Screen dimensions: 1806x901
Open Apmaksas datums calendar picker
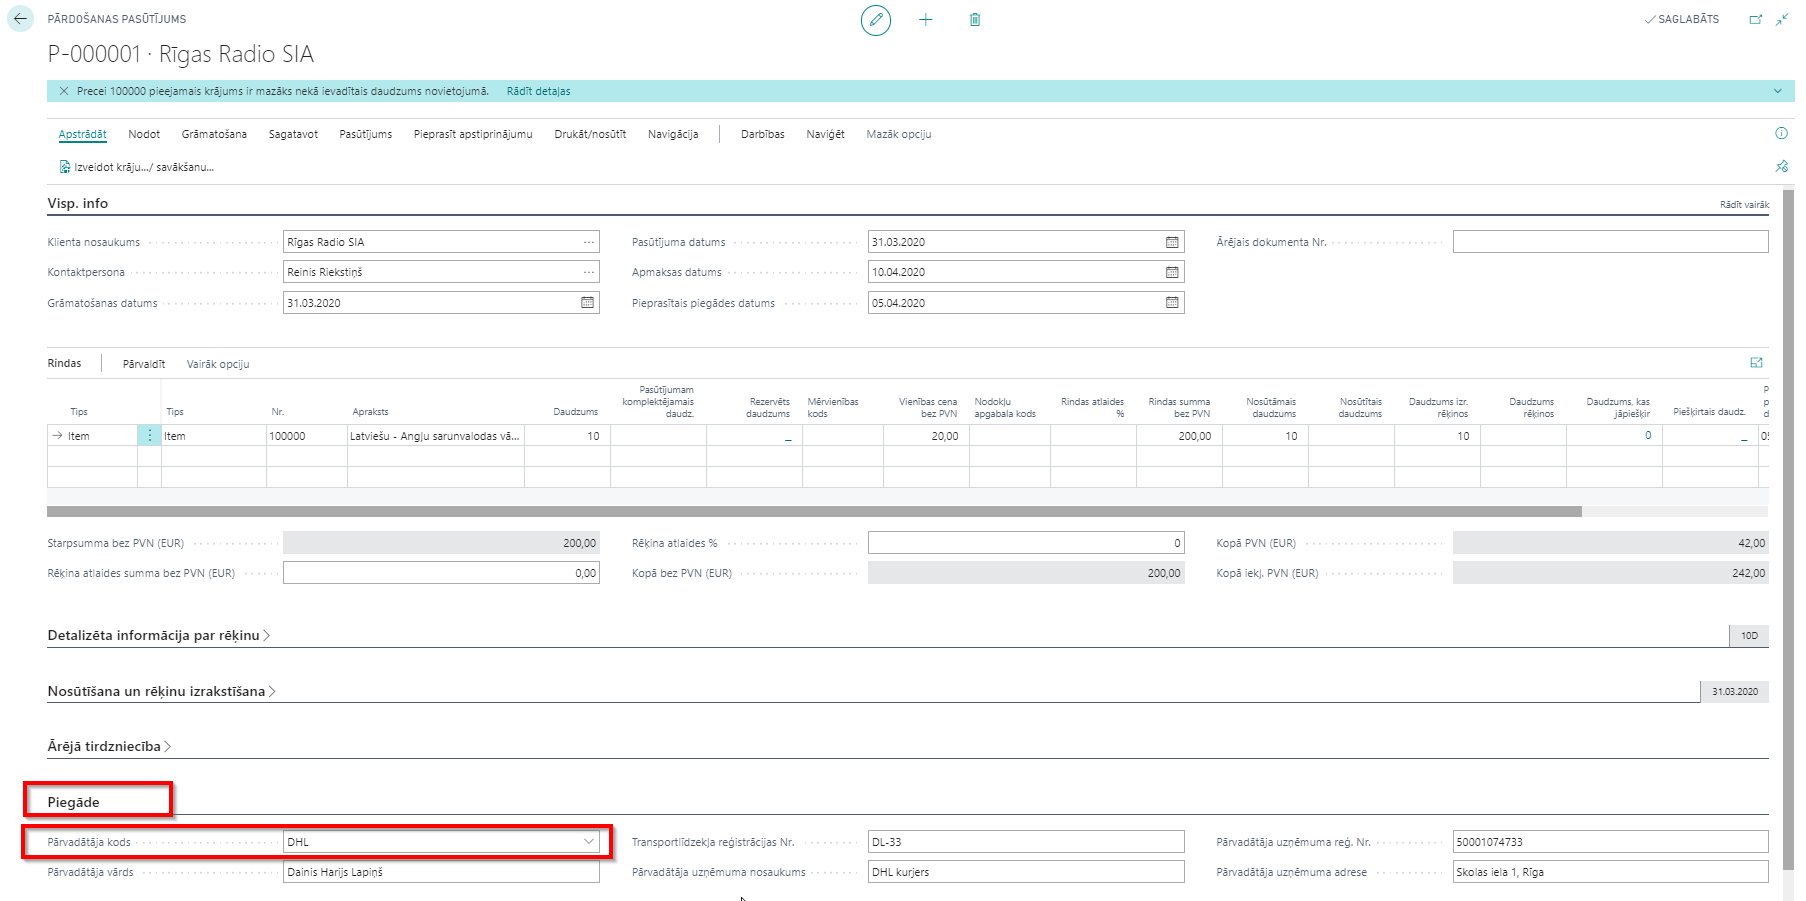(1172, 272)
